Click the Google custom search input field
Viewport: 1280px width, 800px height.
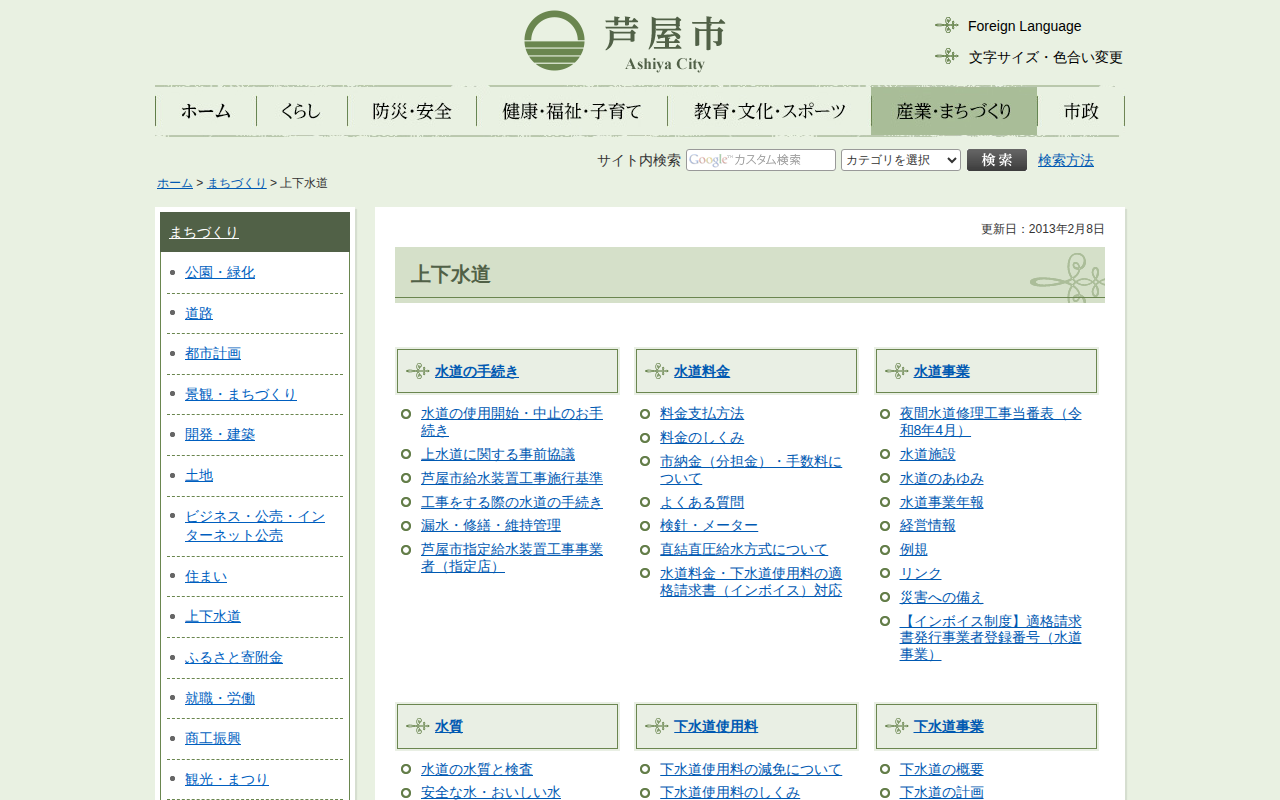pos(760,160)
